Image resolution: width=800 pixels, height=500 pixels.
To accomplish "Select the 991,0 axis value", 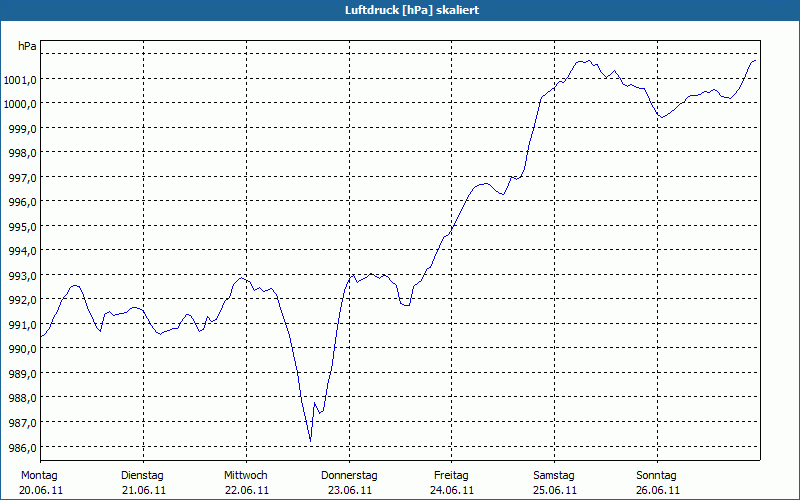I will coord(22,324).
